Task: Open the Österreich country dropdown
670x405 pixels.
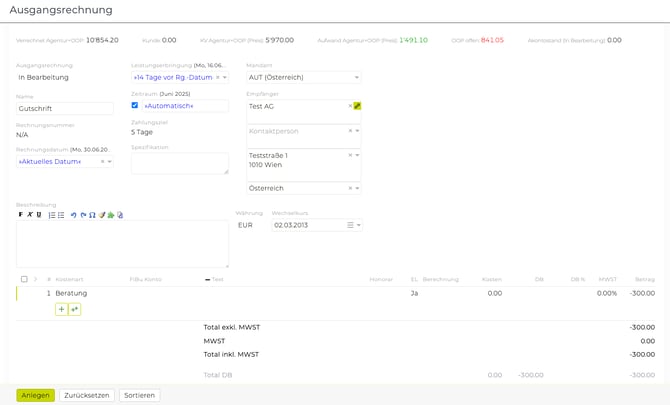Action: coord(357,188)
